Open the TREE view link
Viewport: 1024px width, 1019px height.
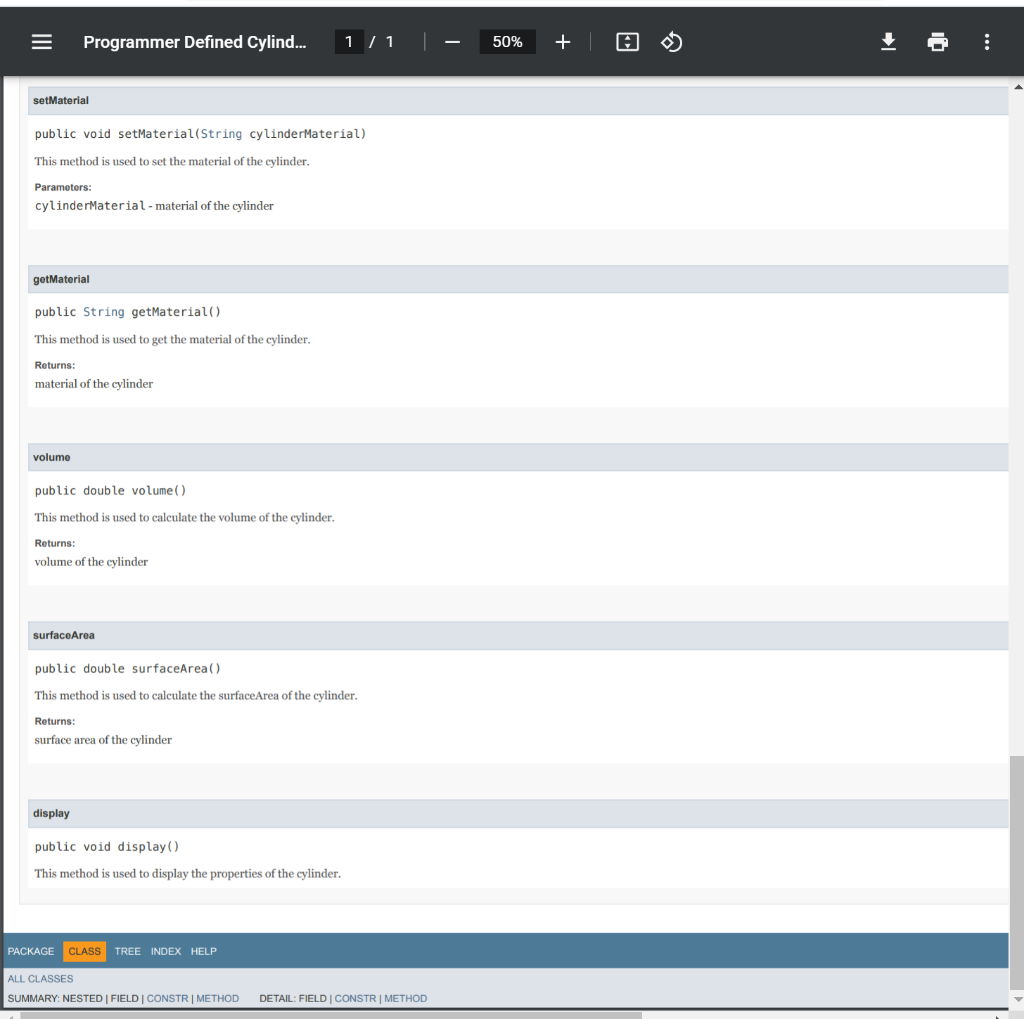[127, 951]
